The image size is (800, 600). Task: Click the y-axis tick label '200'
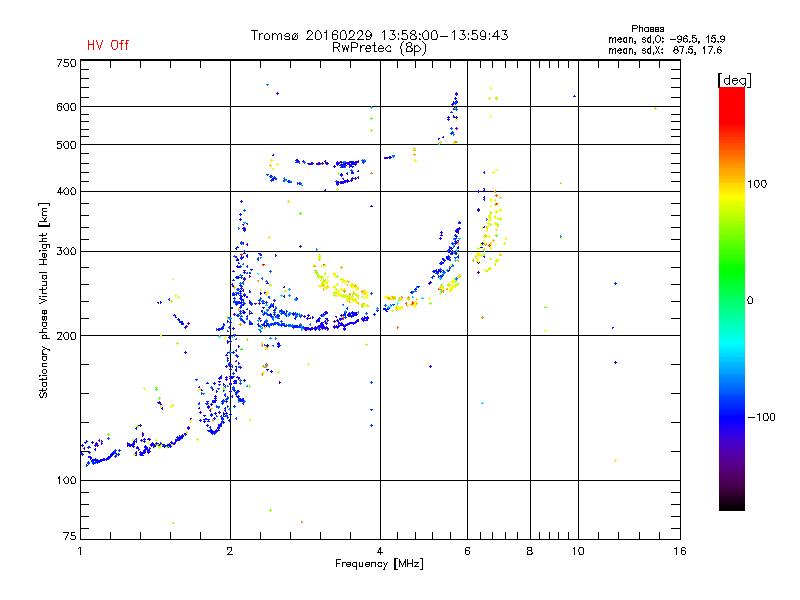(67, 336)
